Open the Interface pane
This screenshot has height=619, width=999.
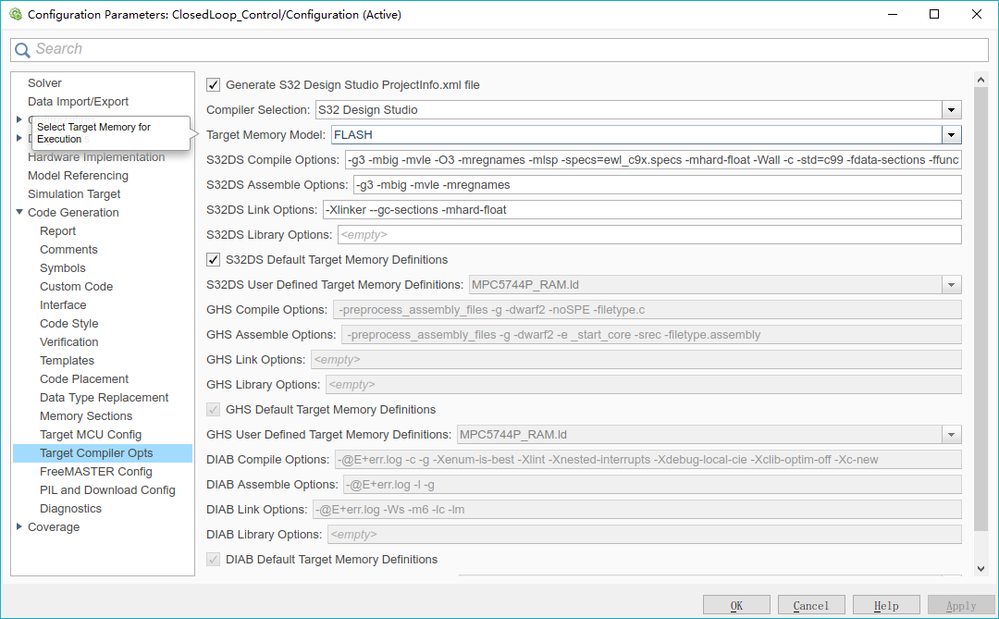coord(63,304)
